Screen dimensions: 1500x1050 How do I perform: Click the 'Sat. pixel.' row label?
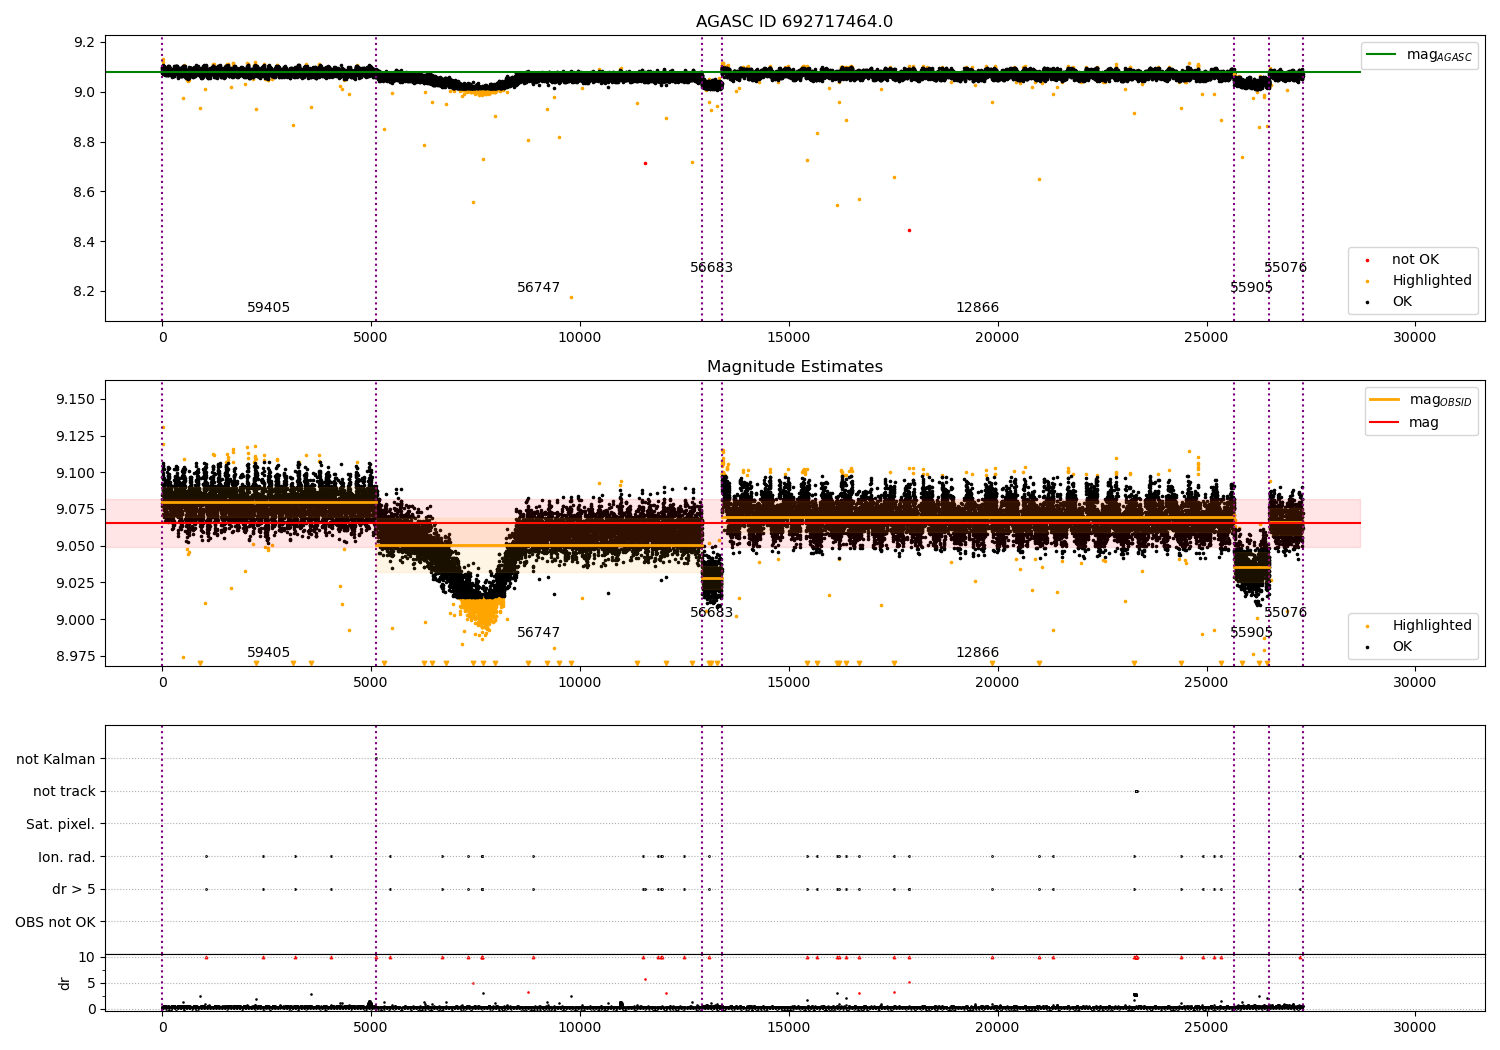pos(61,825)
